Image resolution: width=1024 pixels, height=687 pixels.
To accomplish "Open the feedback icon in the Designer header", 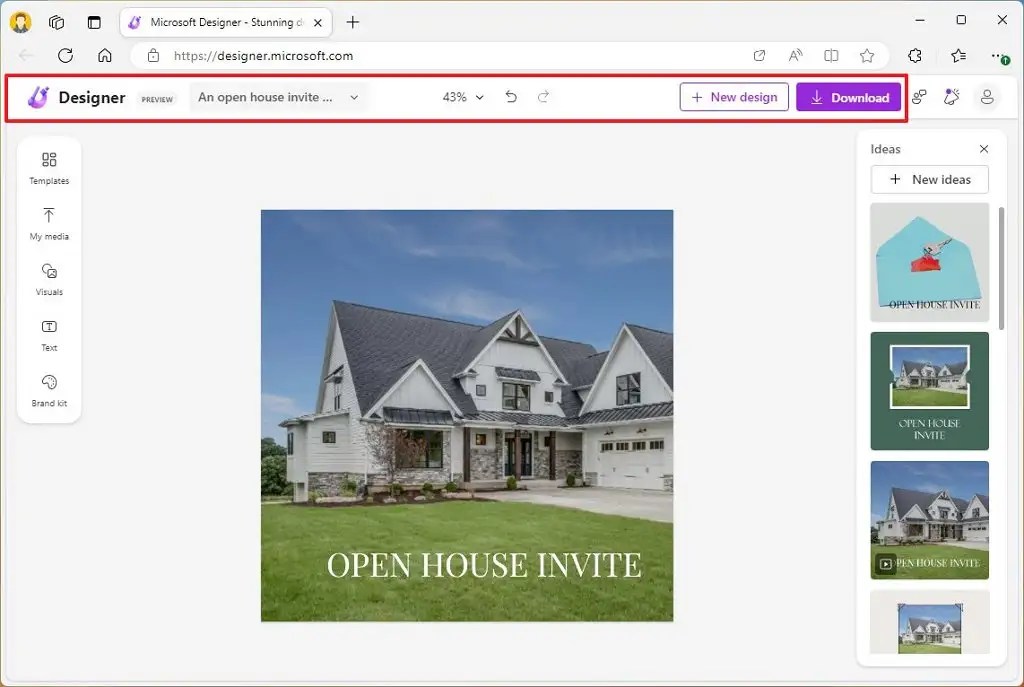I will click(919, 97).
